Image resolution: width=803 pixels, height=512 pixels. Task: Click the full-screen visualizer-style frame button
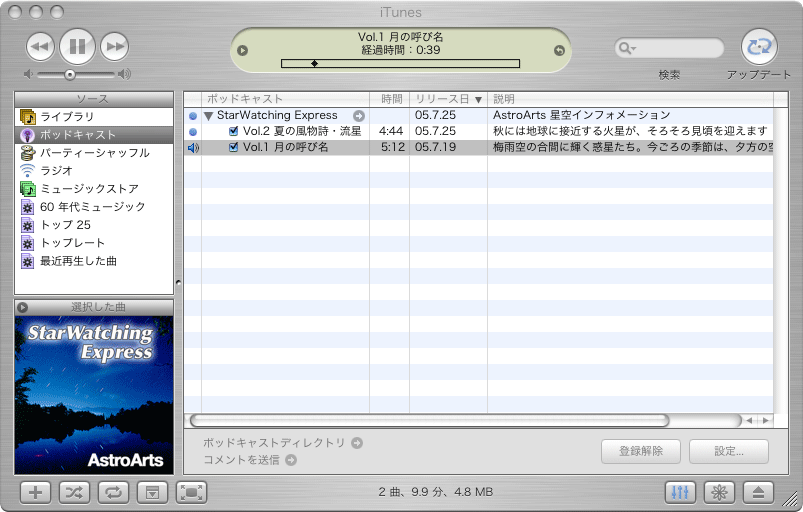[192, 493]
